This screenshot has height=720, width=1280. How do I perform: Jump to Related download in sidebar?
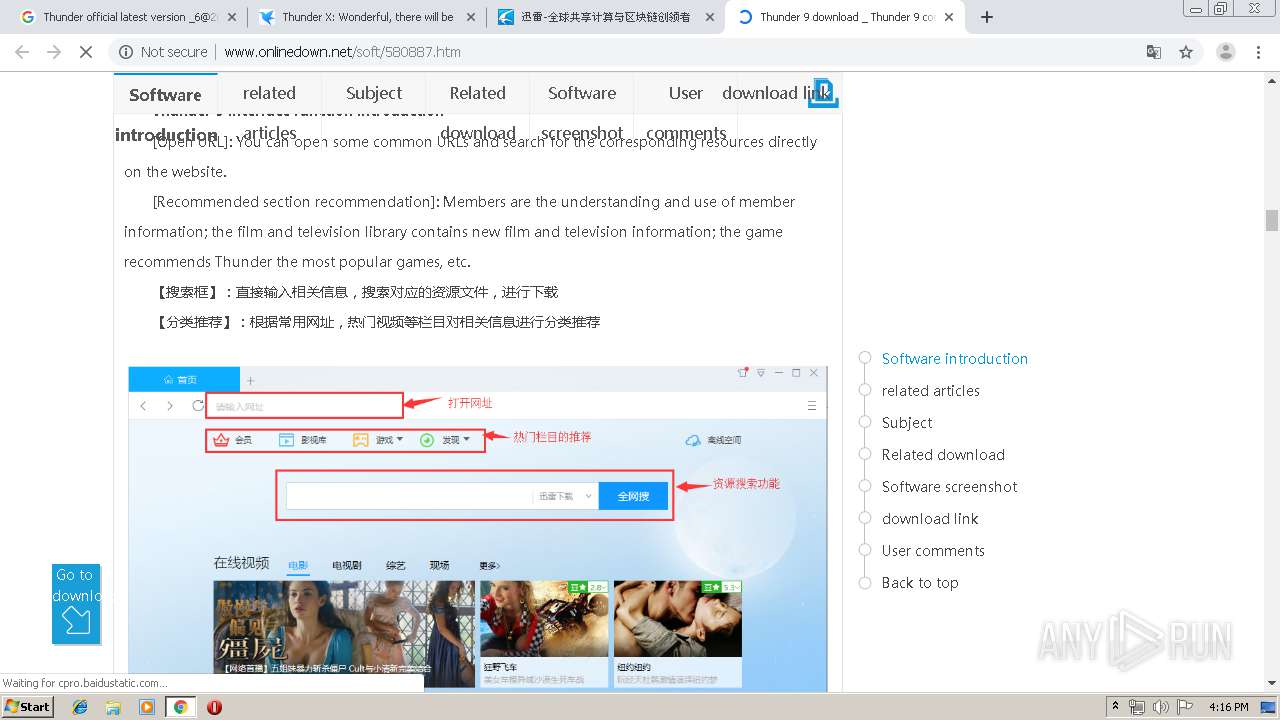pyautogui.click(x=943, y=455)
